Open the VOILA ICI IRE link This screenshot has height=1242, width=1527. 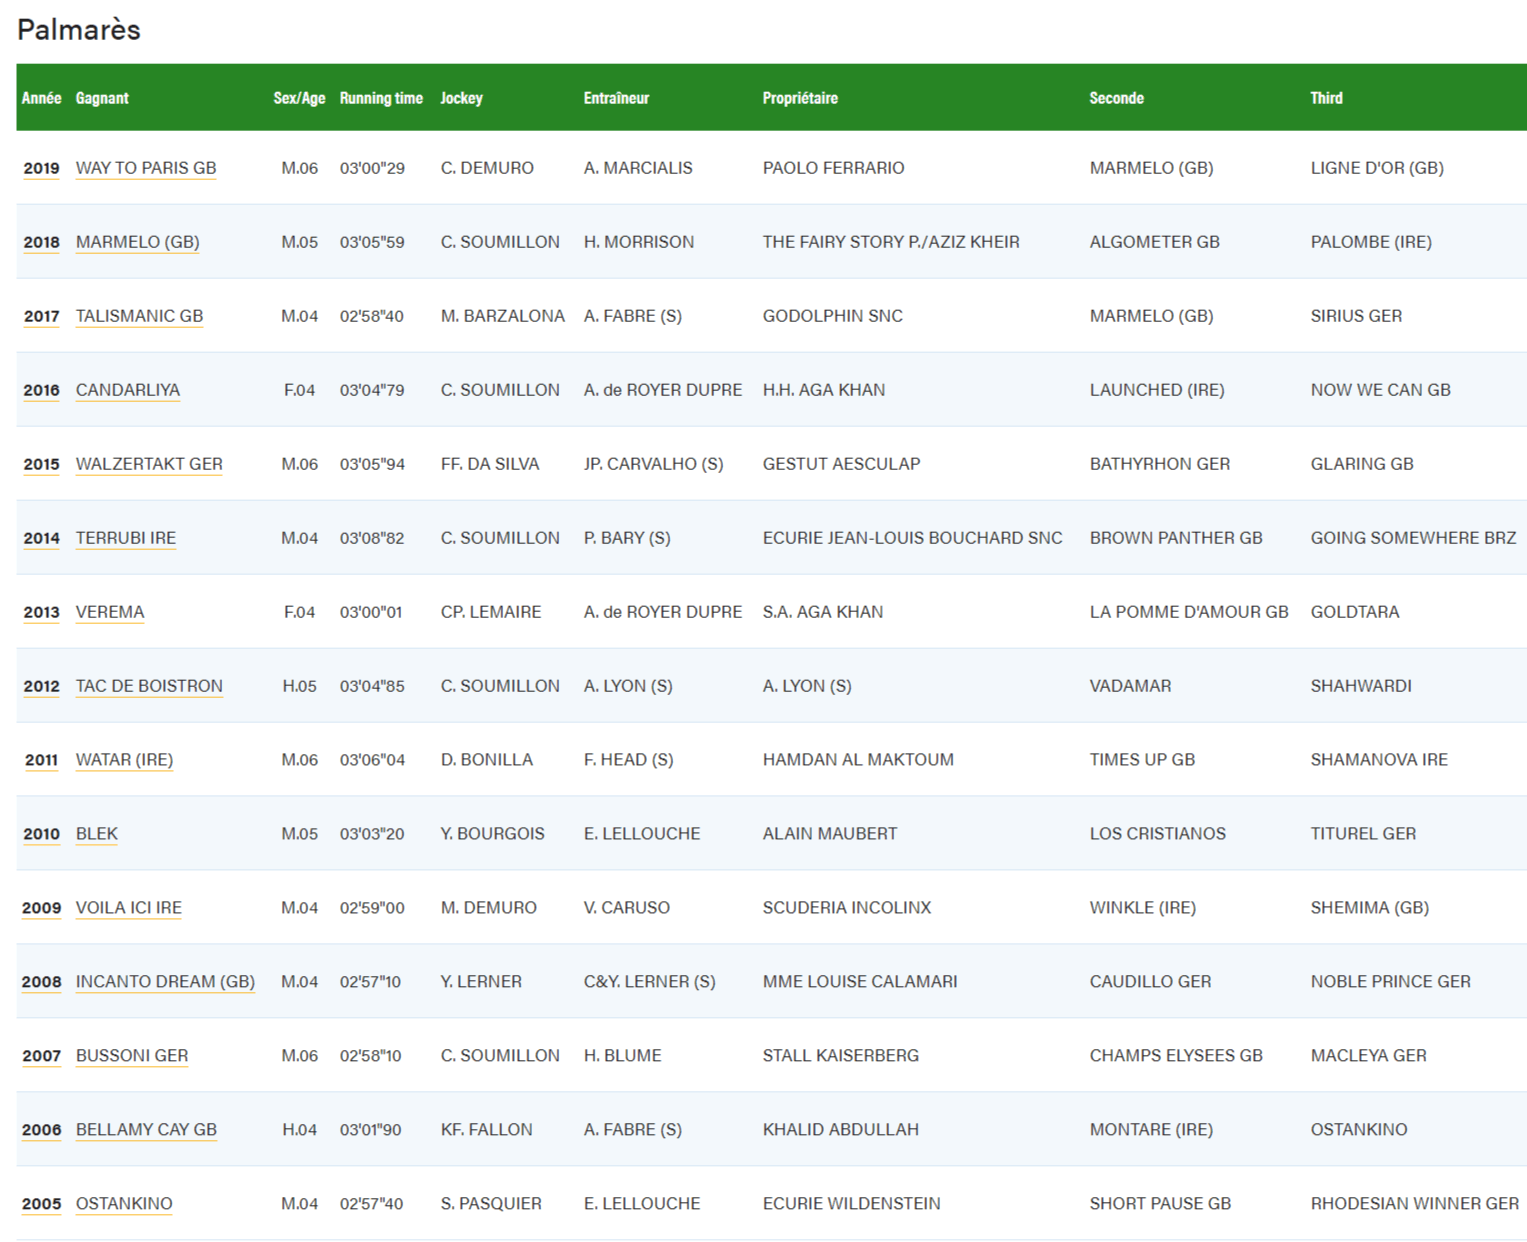[x=129, y=907]
